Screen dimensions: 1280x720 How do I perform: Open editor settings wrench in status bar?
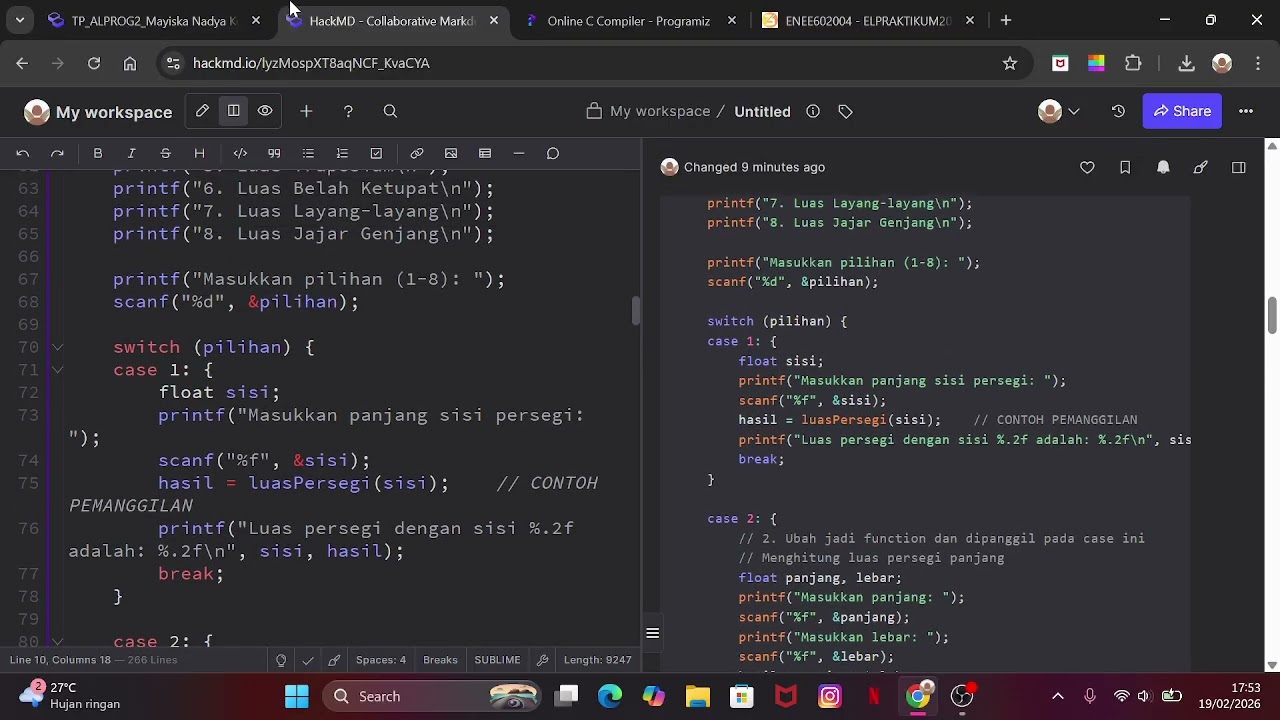(543, 660)
